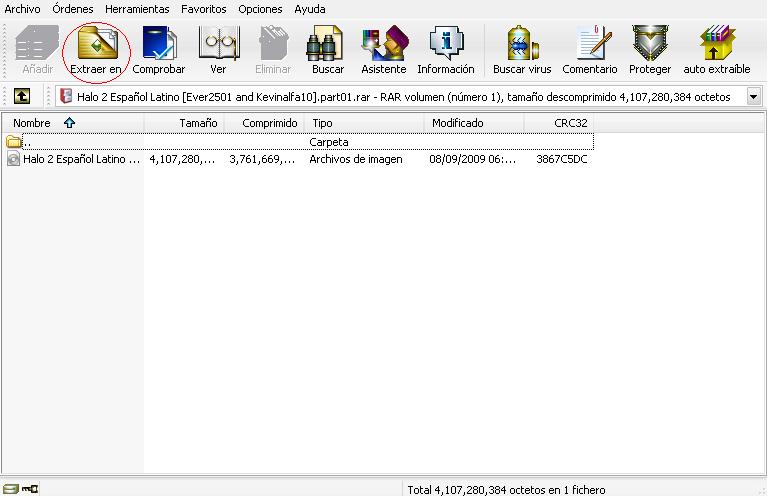Viewport: 767px width, 496px height.
Task: Click the Proteger shield icon
Action: click(x=650, y=43)
